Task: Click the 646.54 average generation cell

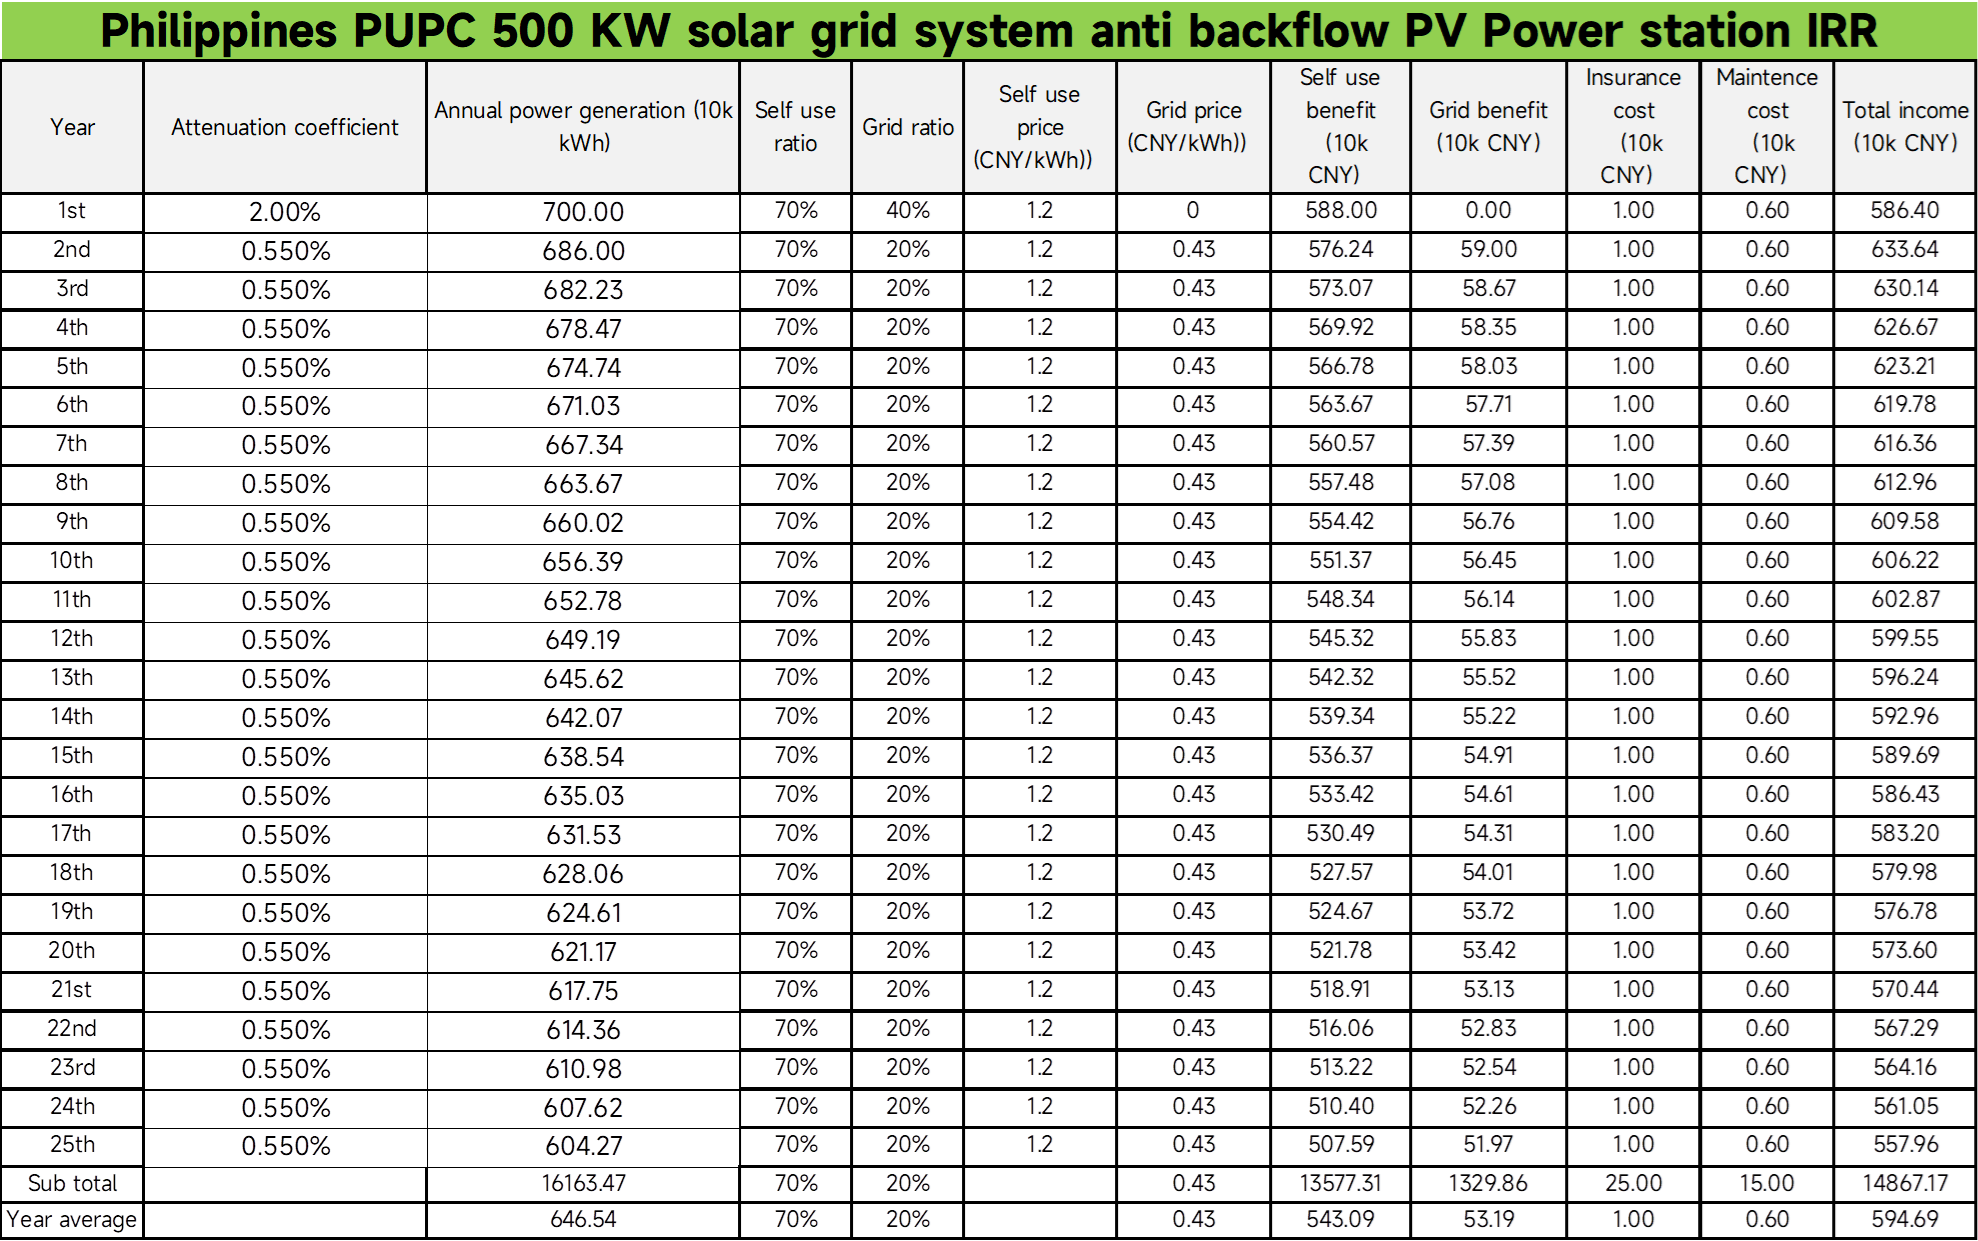Action: point(584,1220)
